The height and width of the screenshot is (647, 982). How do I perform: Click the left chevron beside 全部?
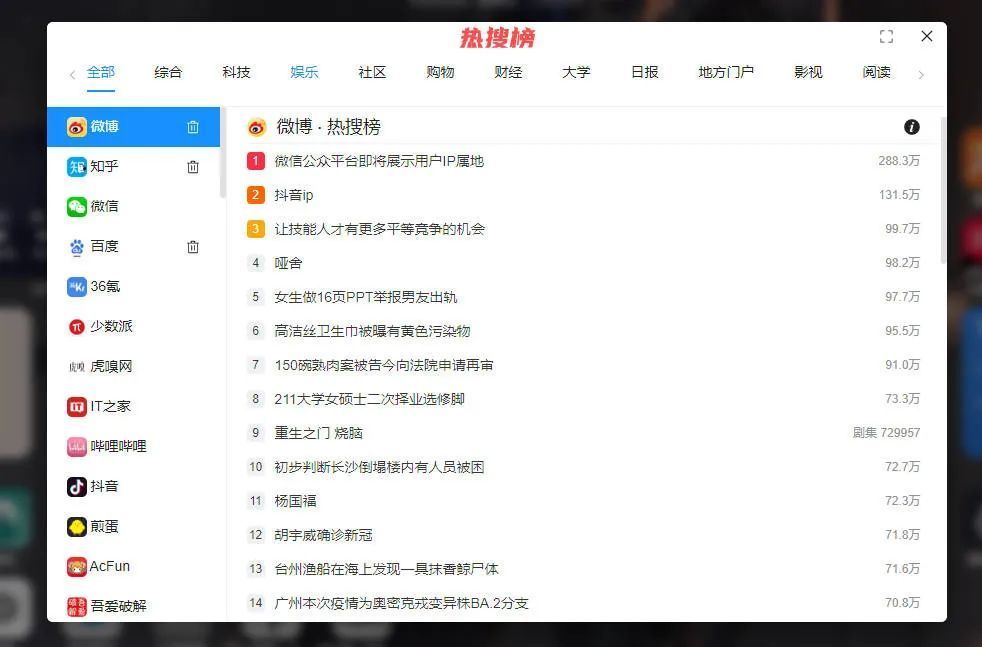71,73
